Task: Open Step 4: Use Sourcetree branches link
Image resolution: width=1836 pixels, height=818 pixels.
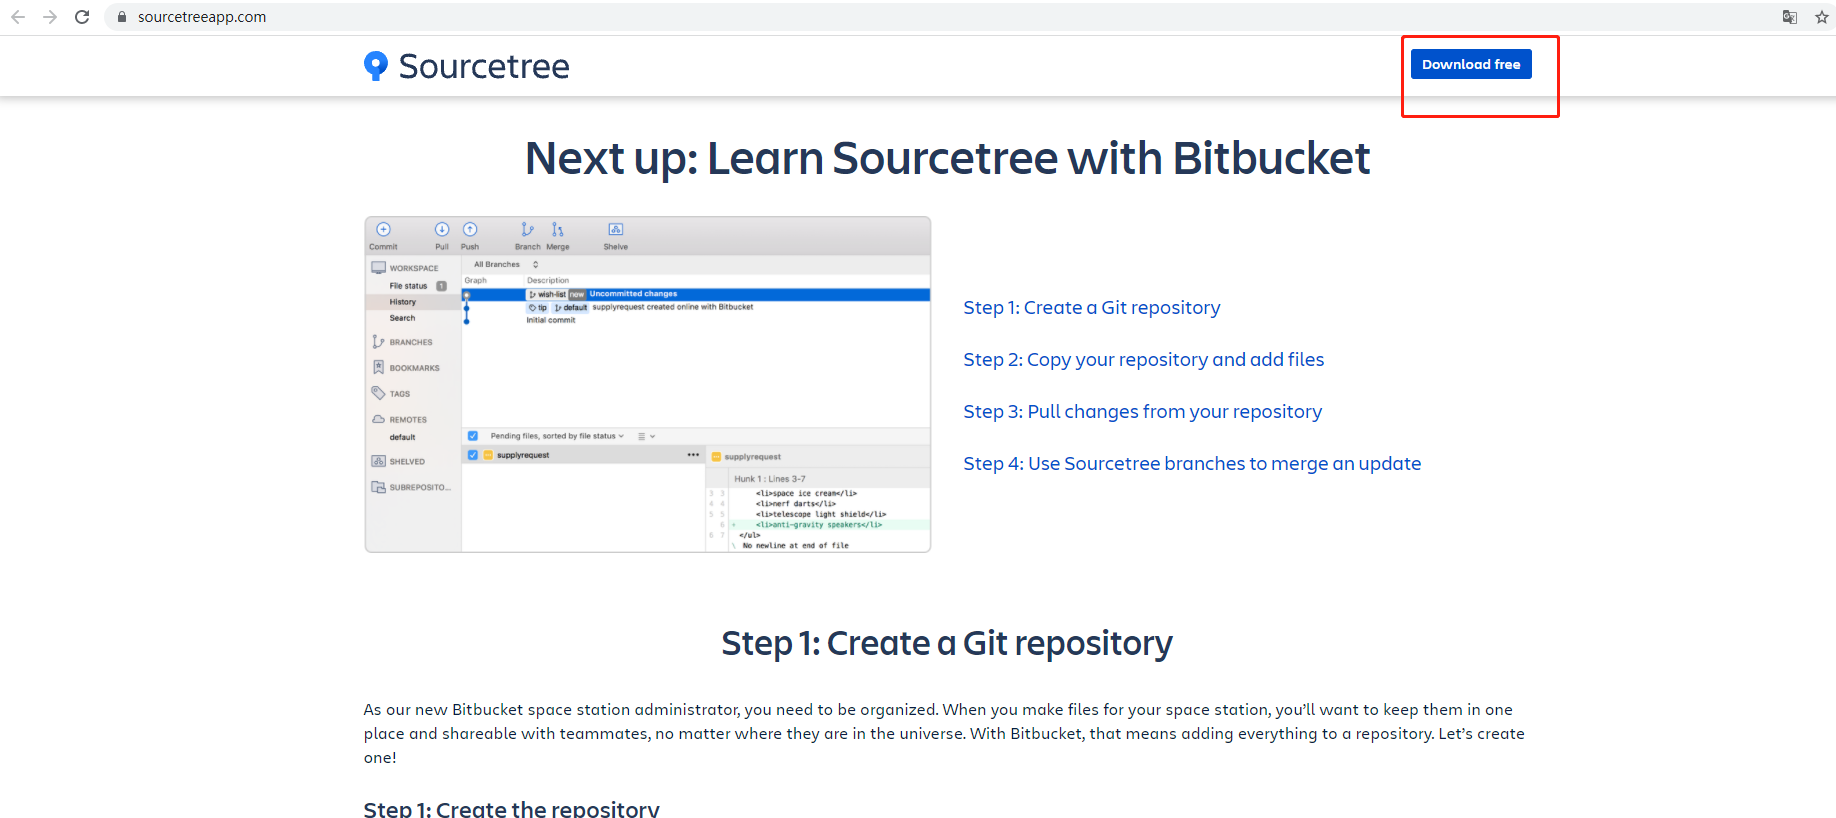Action: [1192, 463]
